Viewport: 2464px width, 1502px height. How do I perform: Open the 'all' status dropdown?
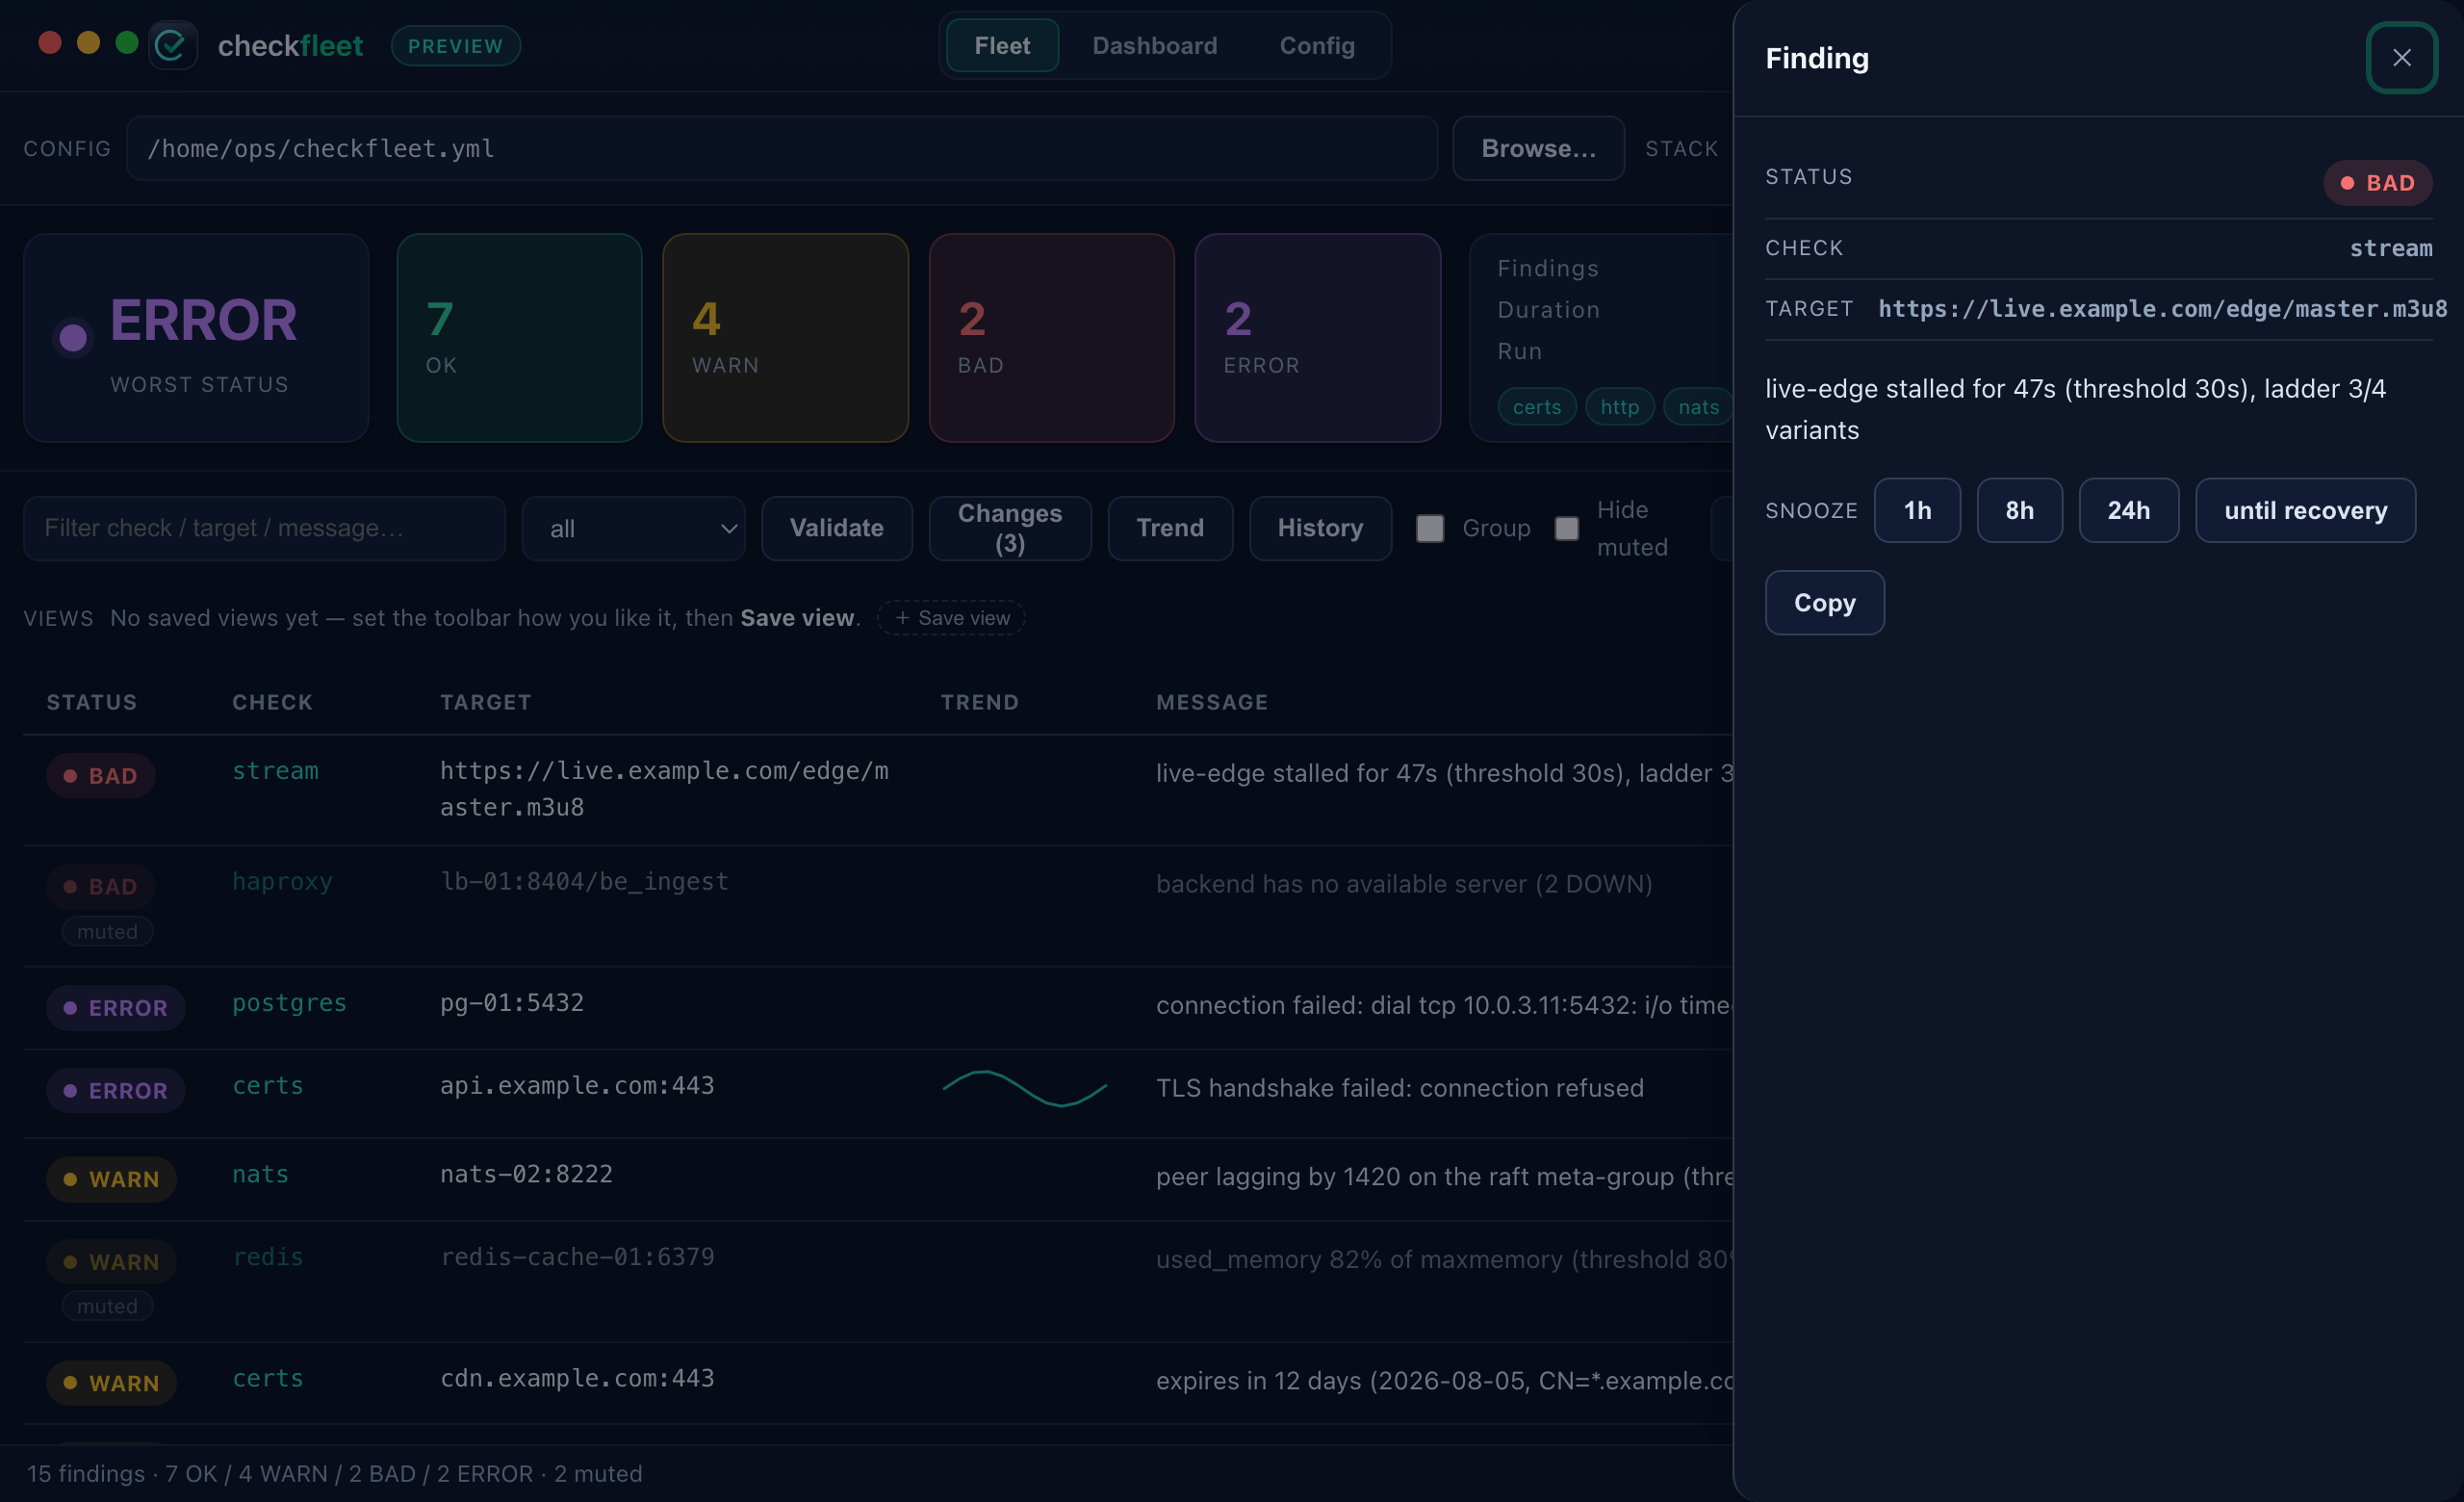coord(633,528)
